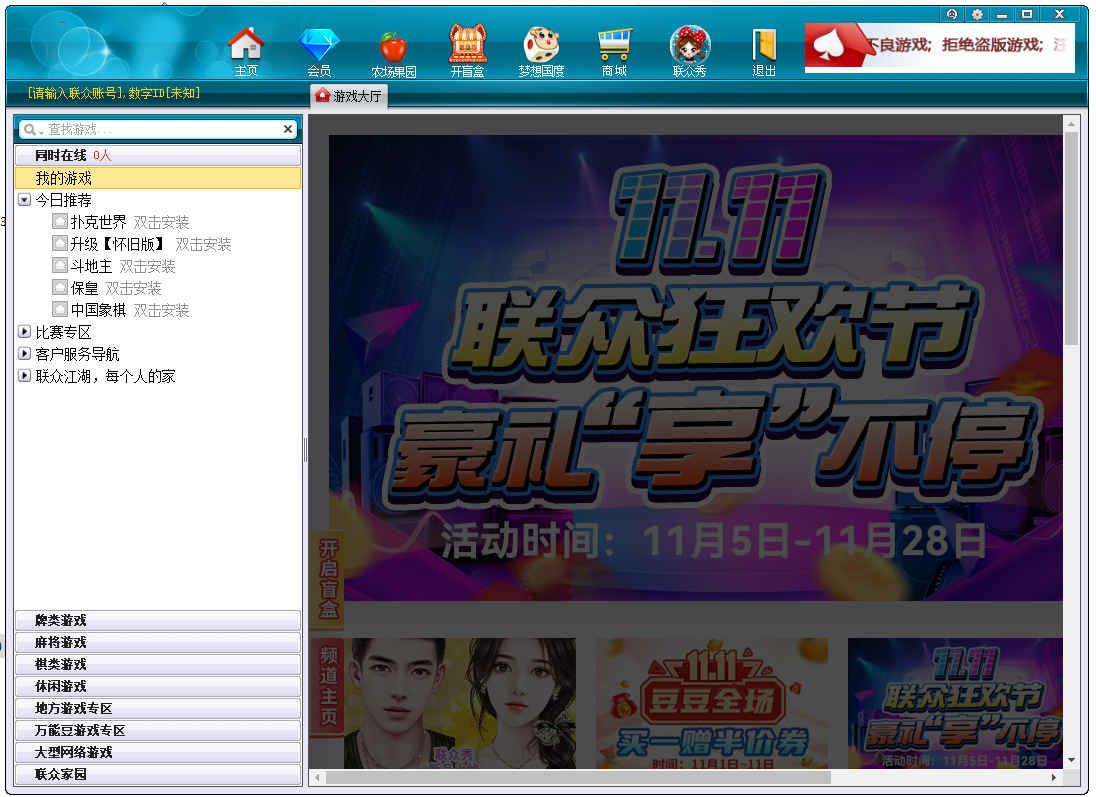Click the 开启盲盒 side button
The image size is (1096, 797).
point(327,579)
